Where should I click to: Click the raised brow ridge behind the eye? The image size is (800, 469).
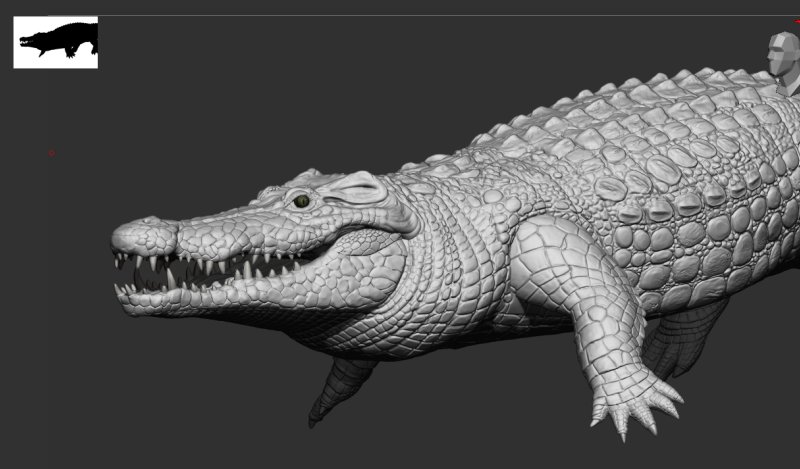pyautogui.click(x=355, y=186)
